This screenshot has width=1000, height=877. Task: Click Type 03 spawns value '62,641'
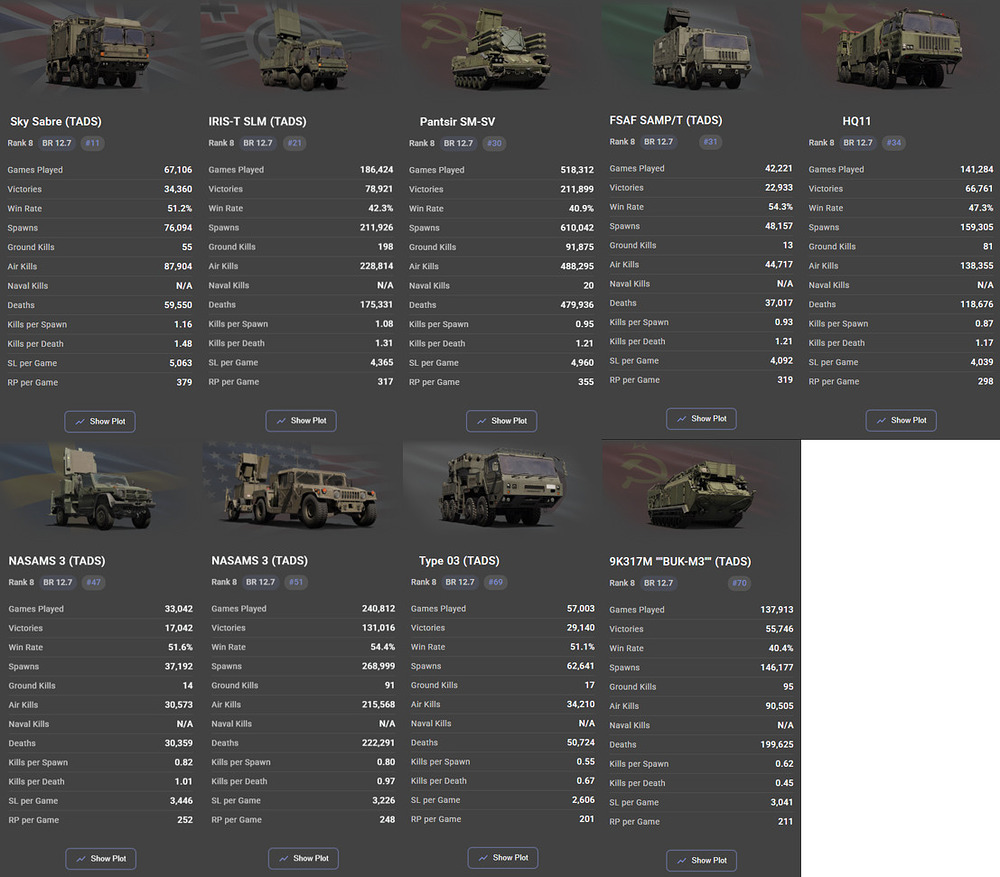580,666
